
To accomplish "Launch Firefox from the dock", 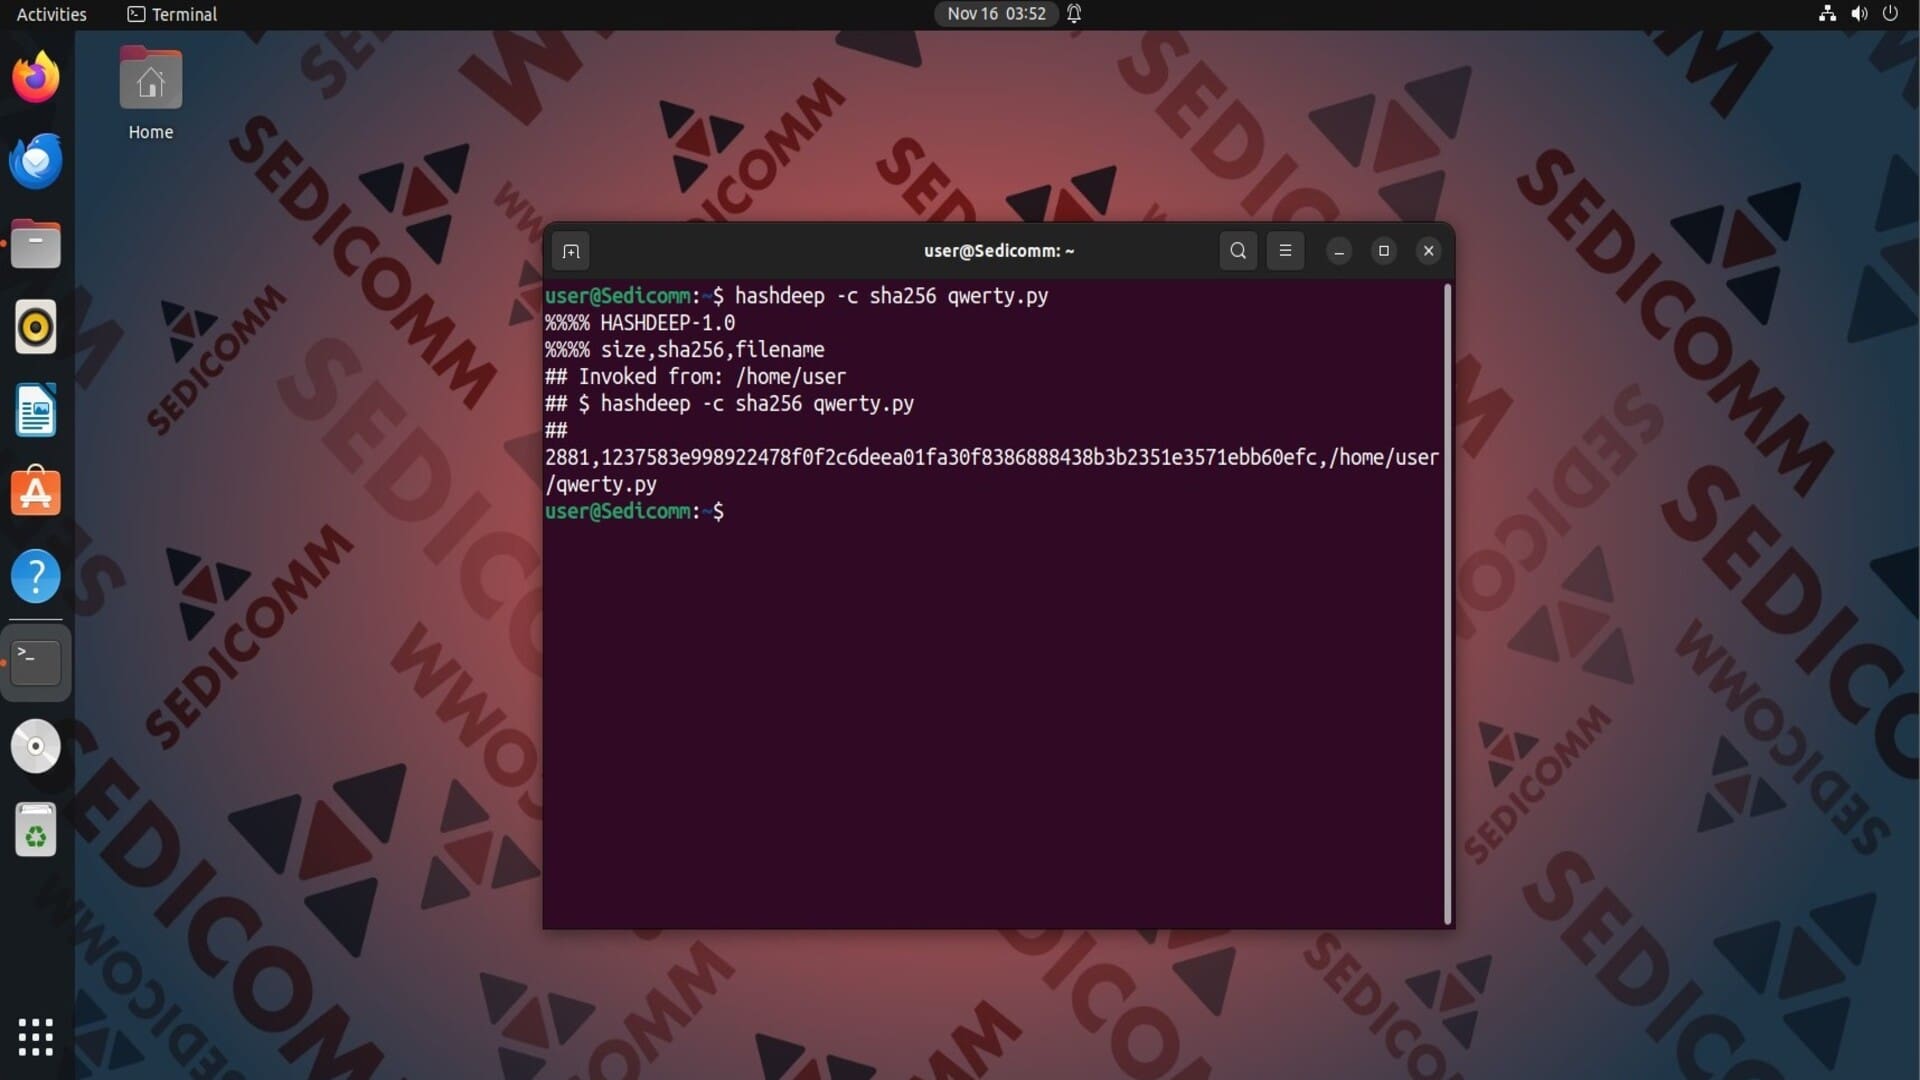I will tap(36, 78).
